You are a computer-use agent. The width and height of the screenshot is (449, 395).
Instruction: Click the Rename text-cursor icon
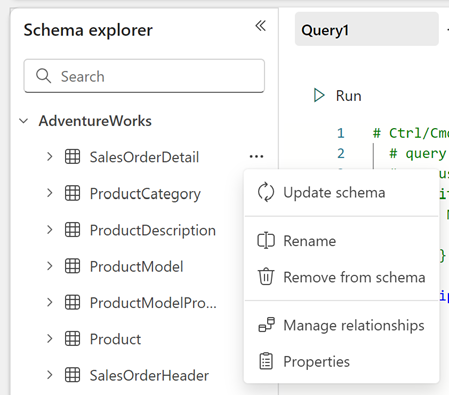[x=266, y=241]
